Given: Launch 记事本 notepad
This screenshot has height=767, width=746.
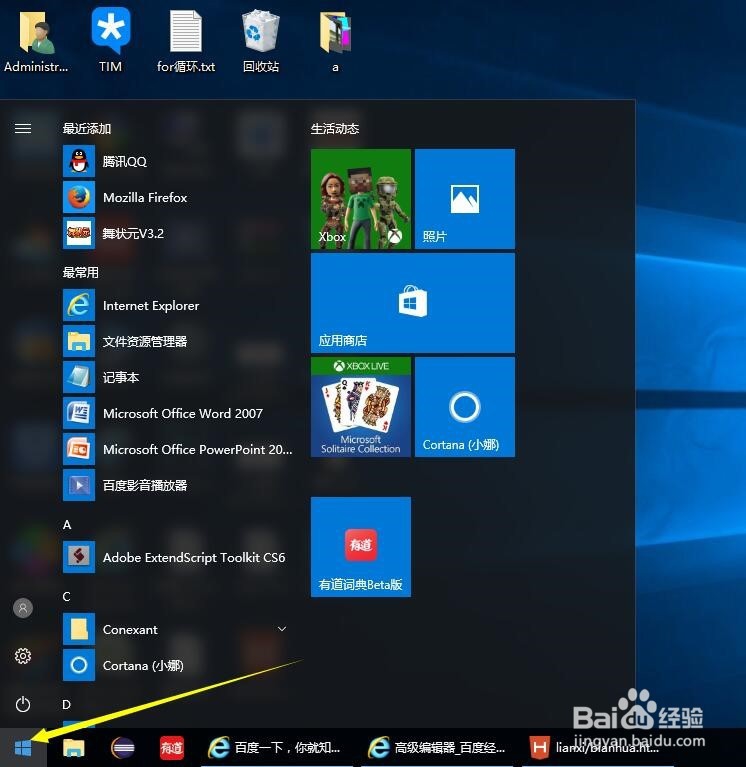Looking at the screenshot, I should (179, 378).
